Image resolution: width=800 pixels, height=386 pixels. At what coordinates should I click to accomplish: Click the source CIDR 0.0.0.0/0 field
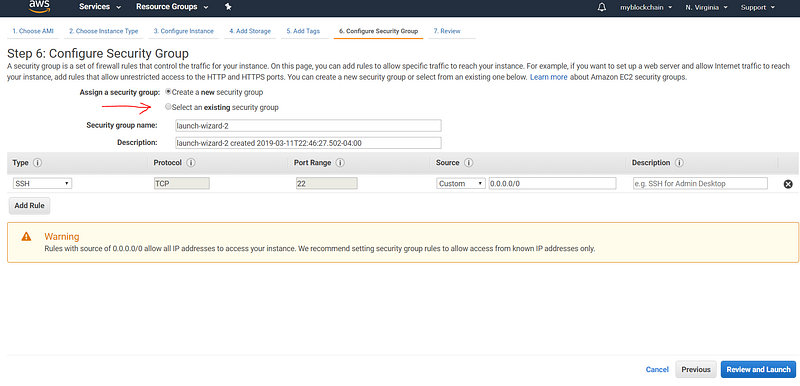(552, 184)
